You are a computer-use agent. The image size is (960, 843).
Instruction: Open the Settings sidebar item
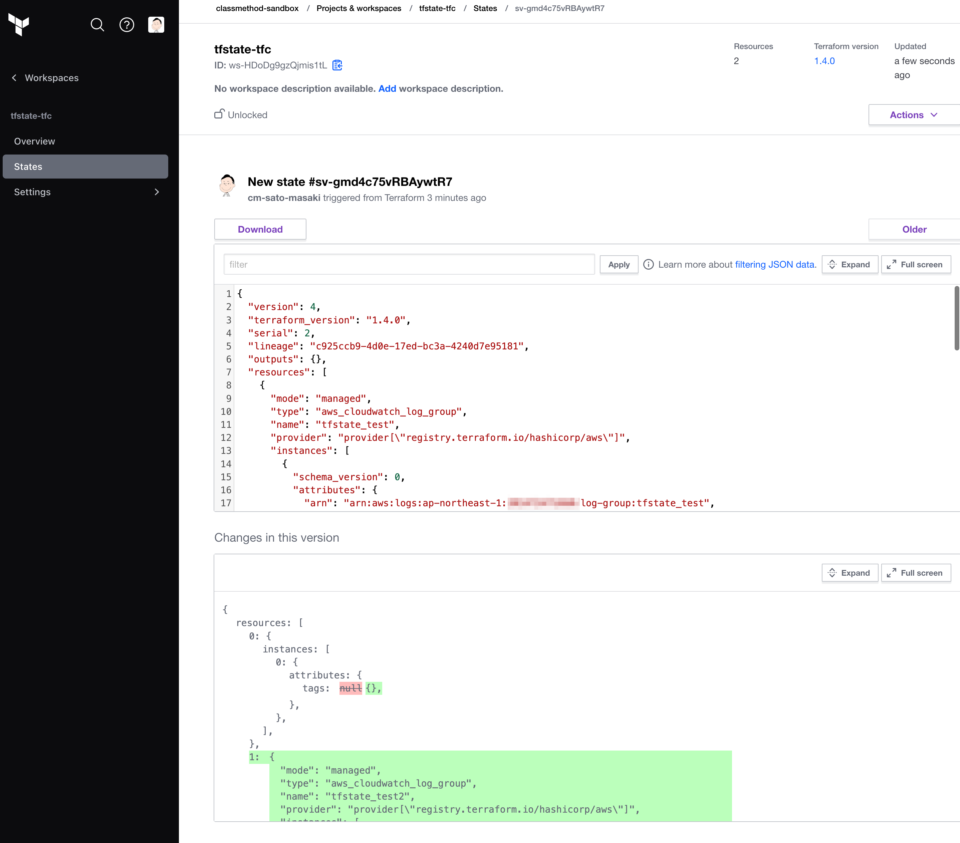click(x=85, y=192)
